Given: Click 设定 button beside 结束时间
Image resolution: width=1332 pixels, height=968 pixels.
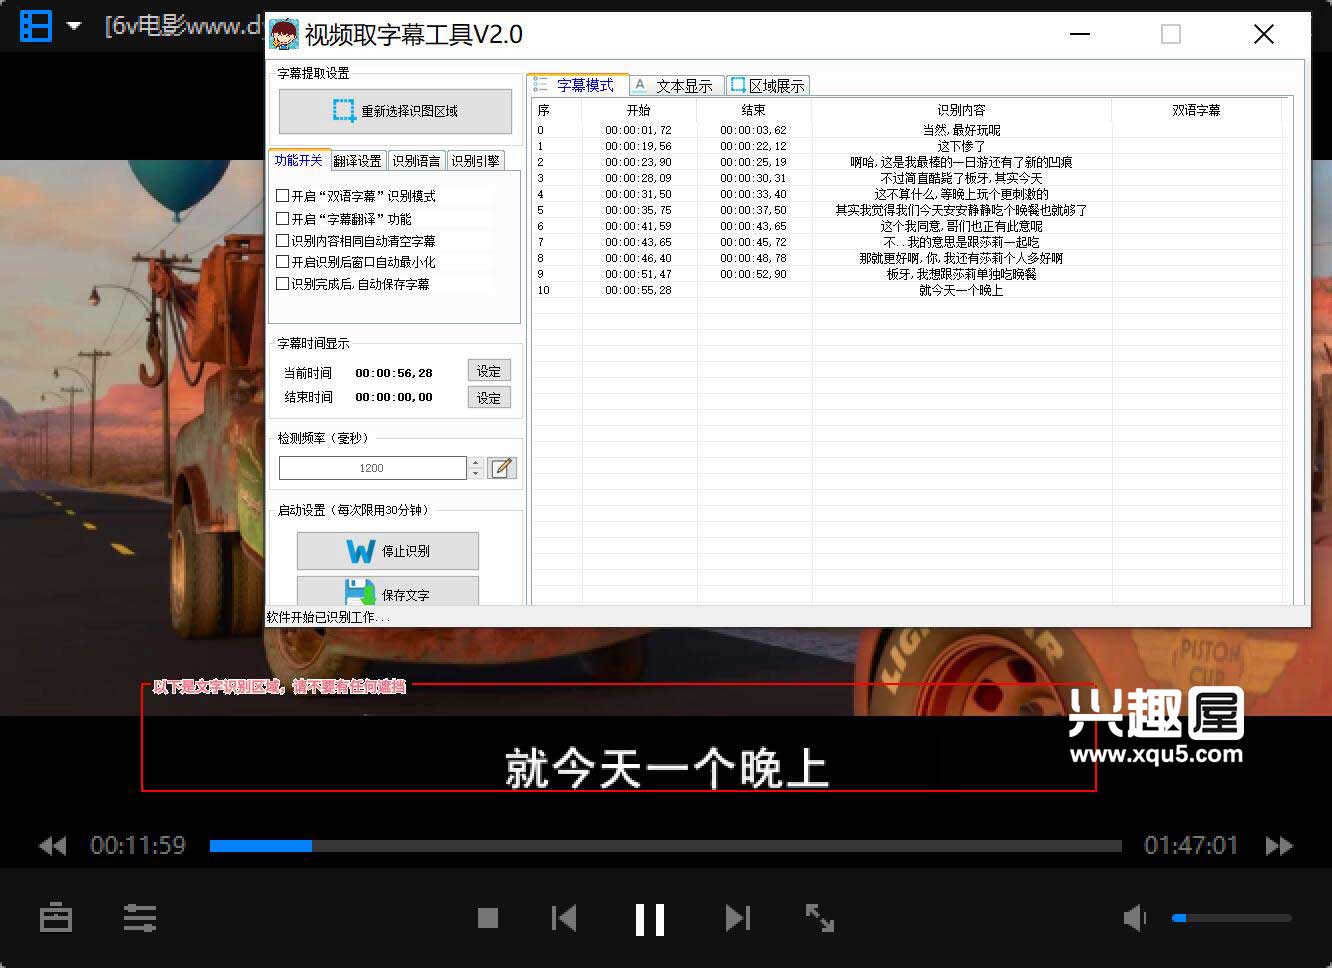Looking at the screenshot, I should click(489, 398).
